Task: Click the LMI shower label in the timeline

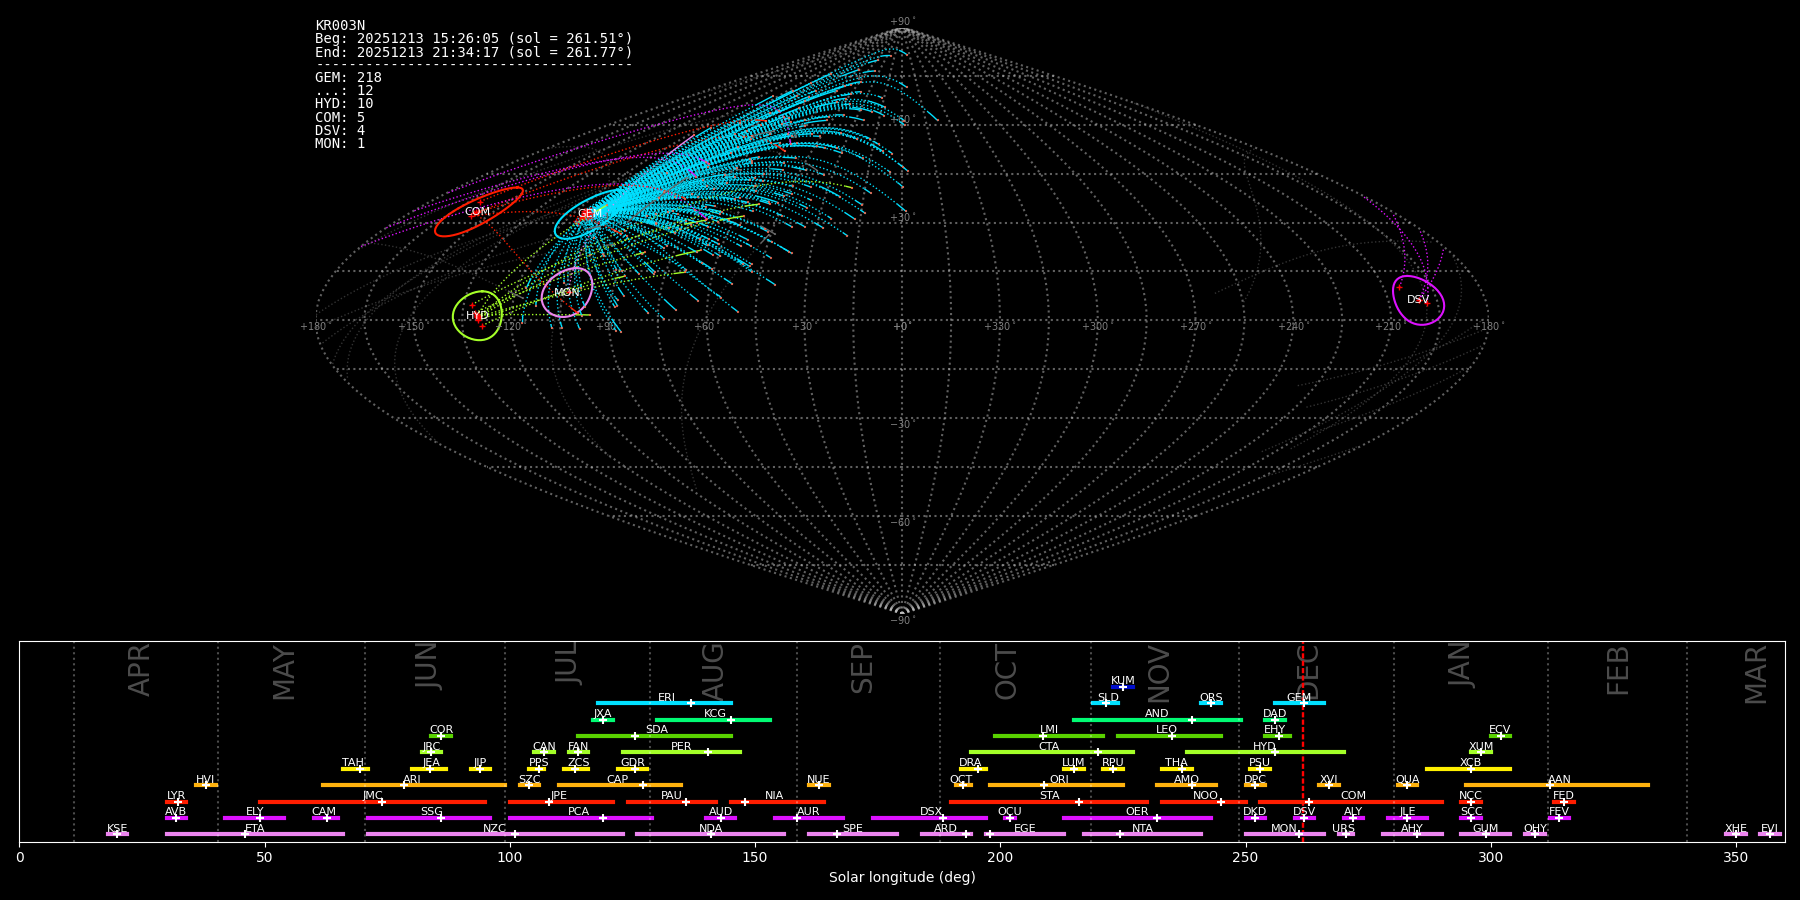Action: pos(1048,730)
